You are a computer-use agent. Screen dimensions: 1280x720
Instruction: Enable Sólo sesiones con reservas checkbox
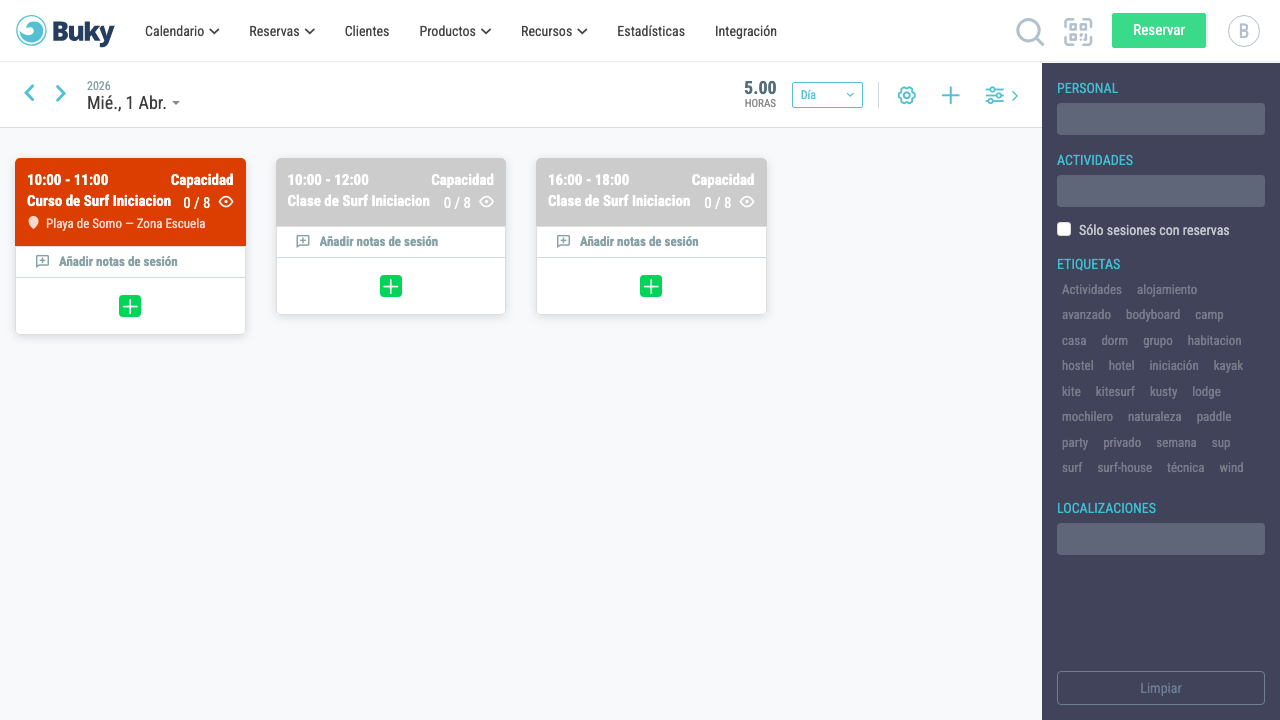pos(1064,229)
